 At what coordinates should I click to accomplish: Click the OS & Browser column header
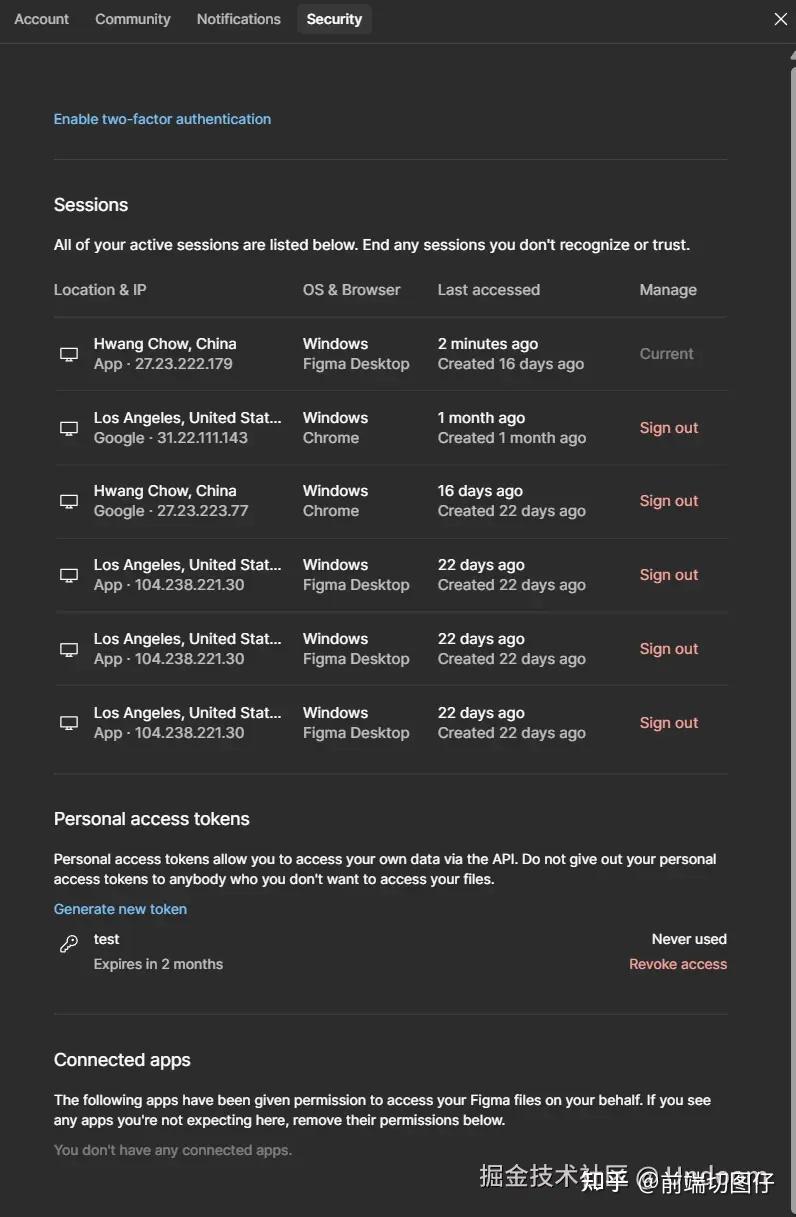[351, 290]
